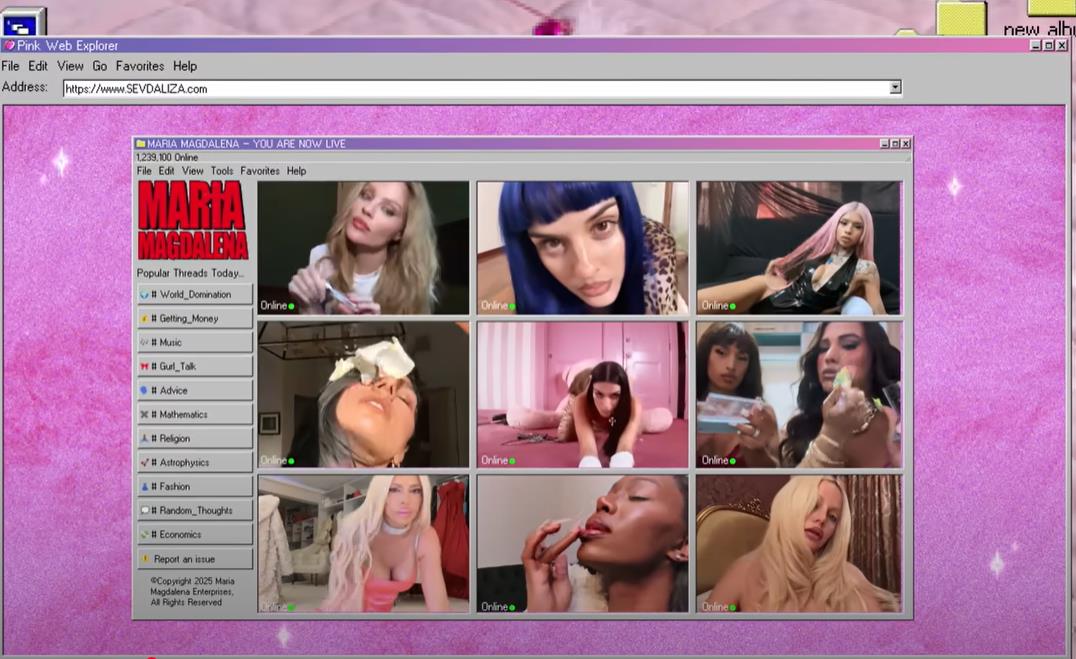Open the Favorites menu in Pink Web Explorer
The width and height of the screenshot is (1076, 659).
point(140,66)
